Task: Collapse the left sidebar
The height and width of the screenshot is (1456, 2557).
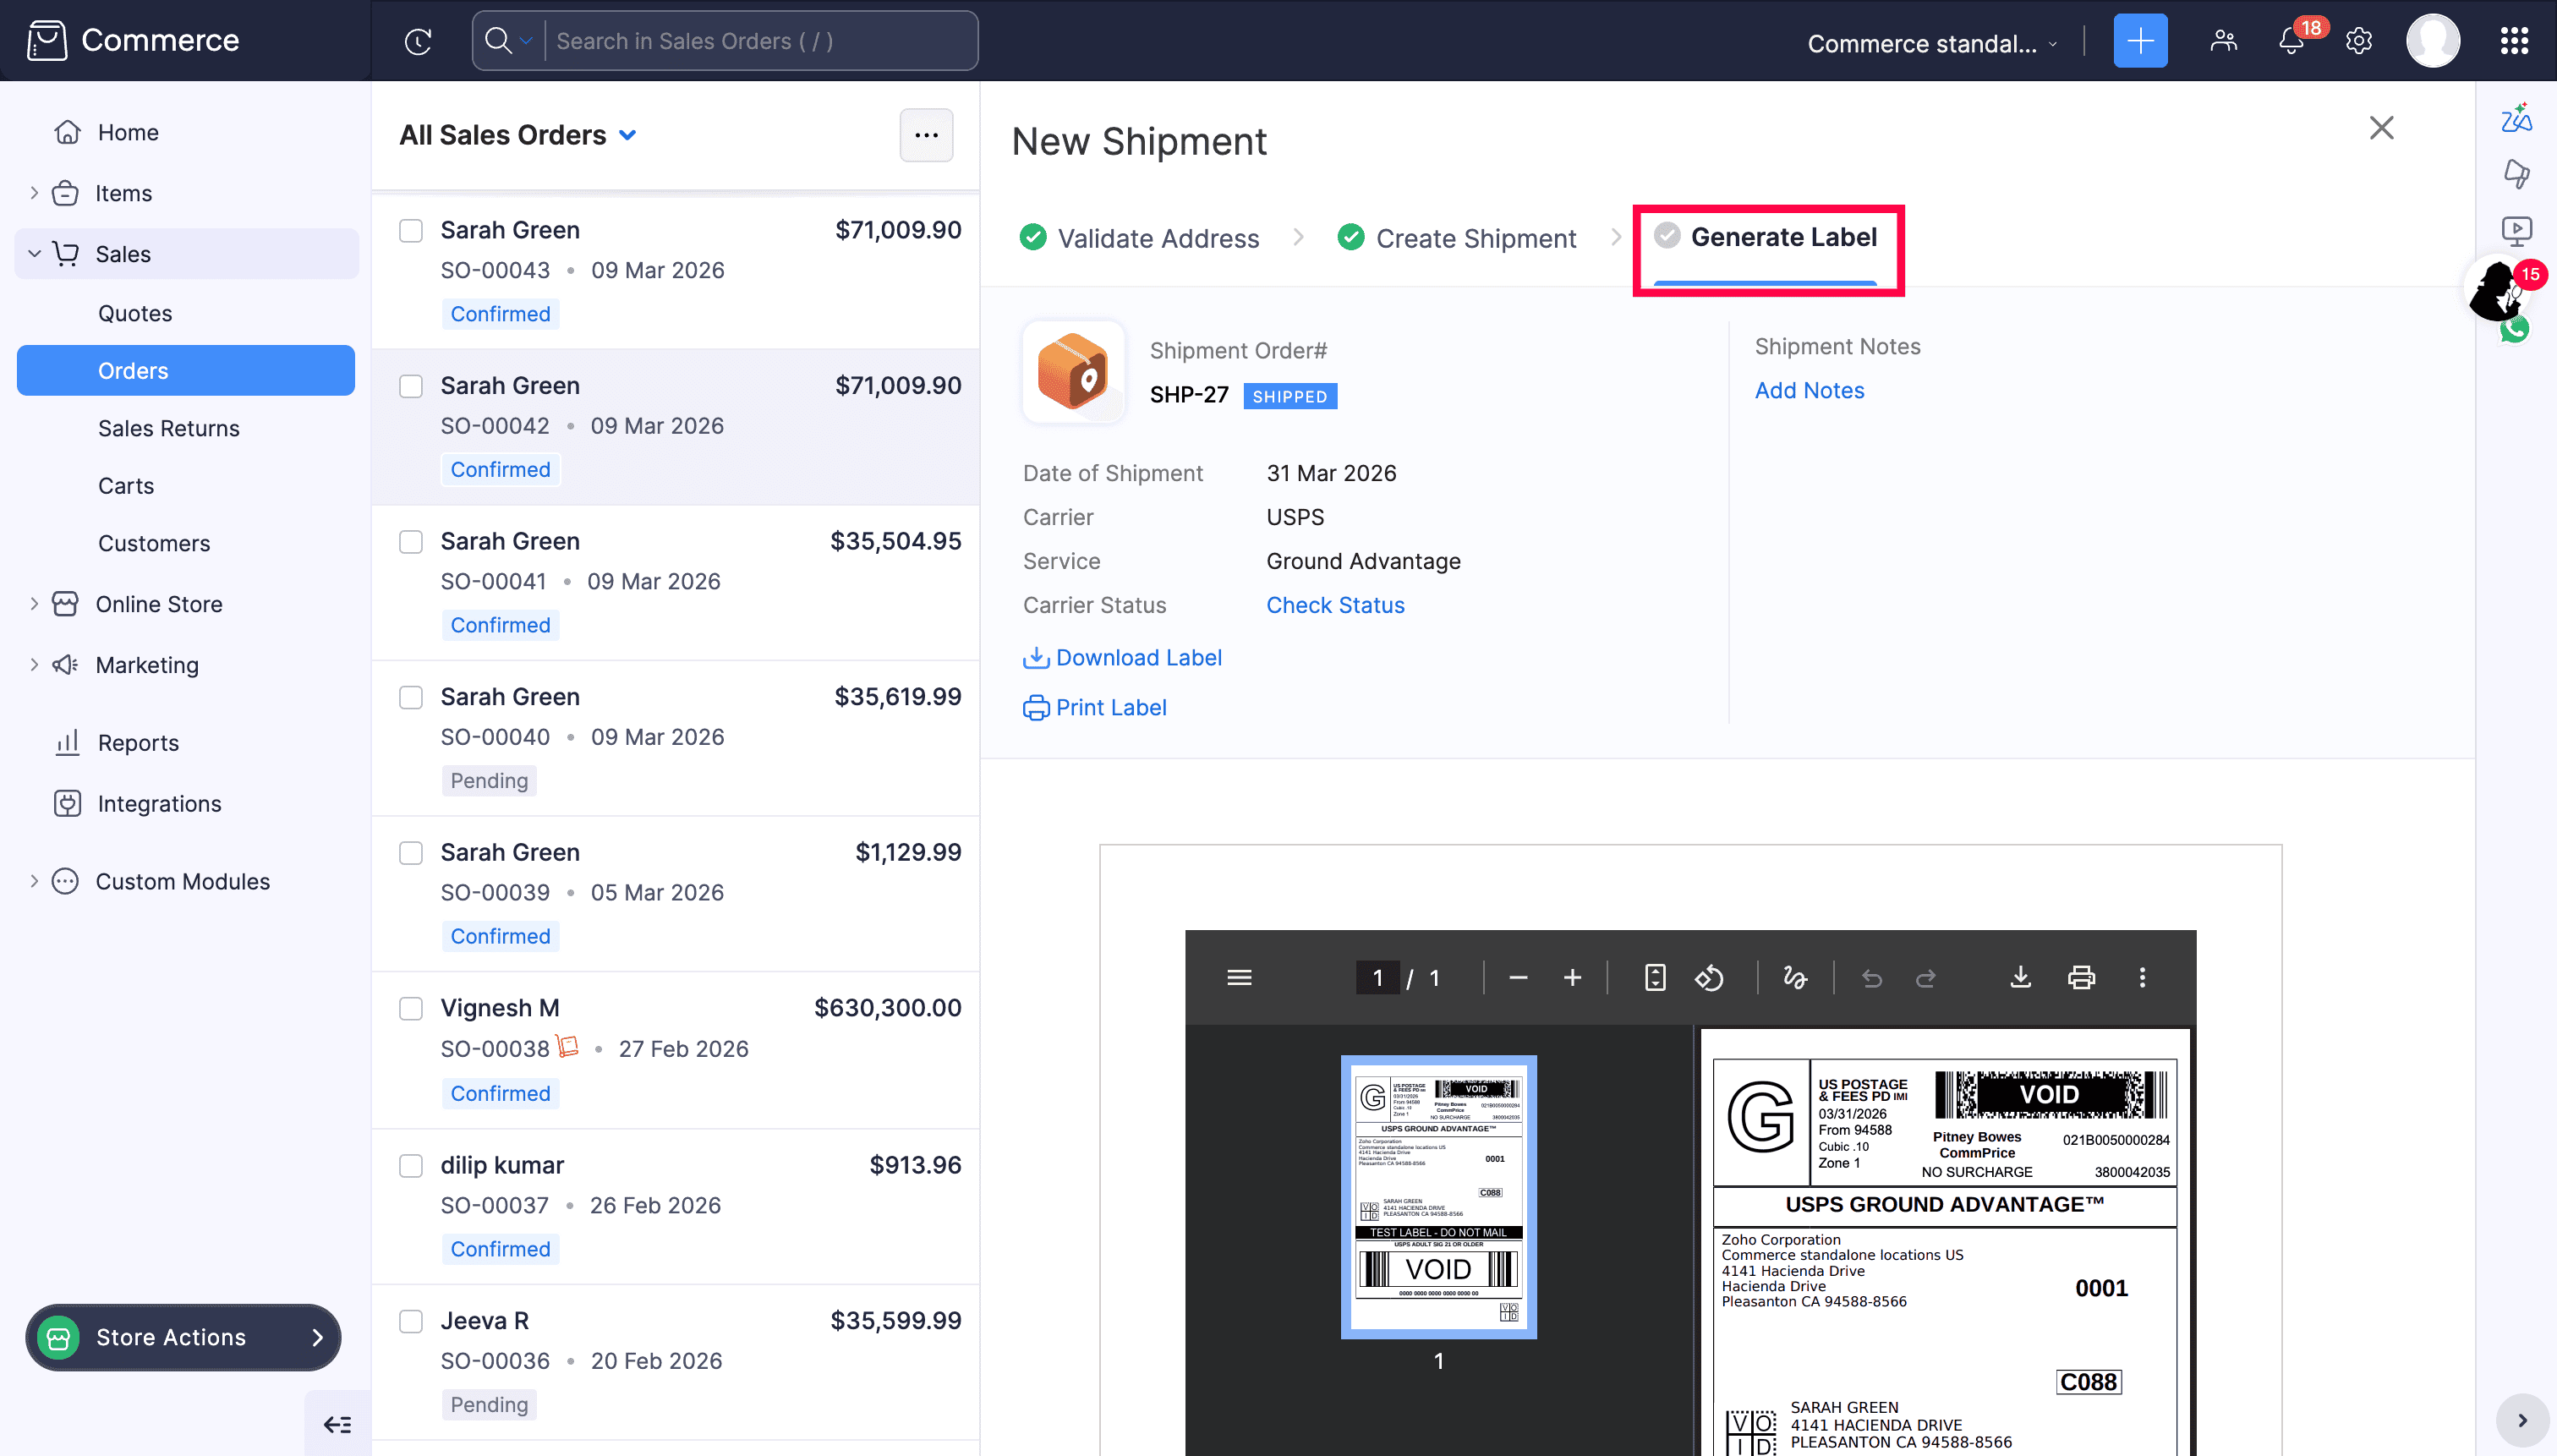Action: pyautogui.click(x=338, y=1424)
